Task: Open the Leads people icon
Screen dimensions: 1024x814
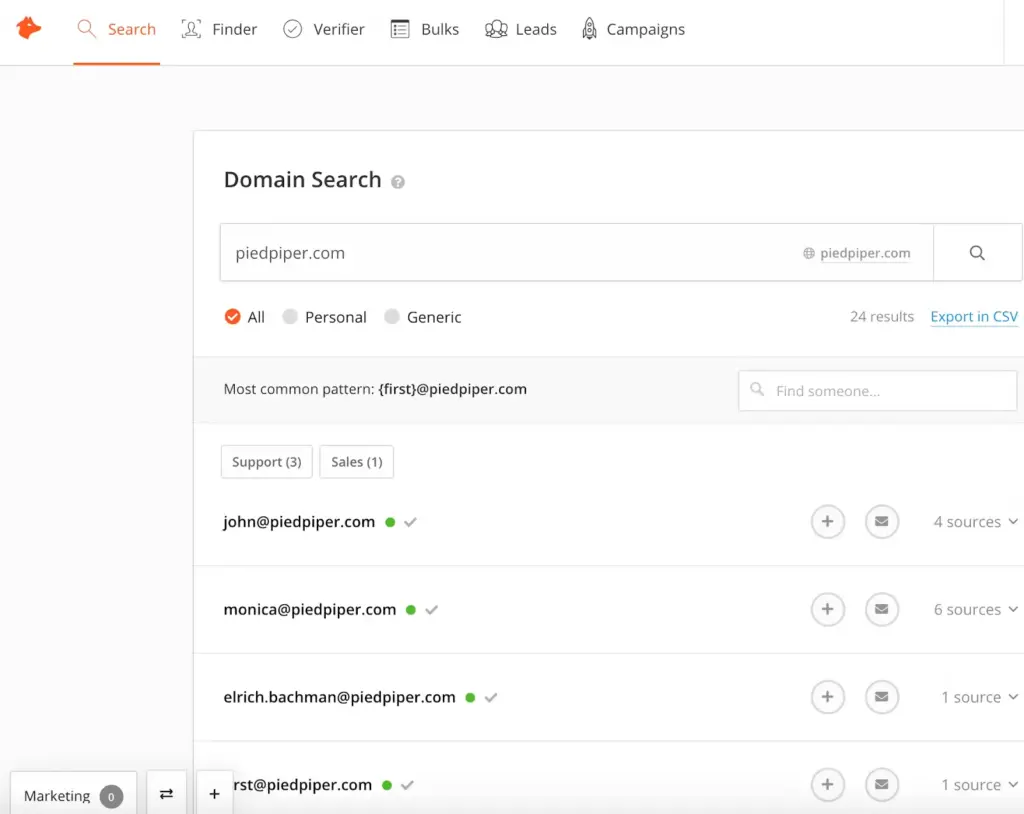Action: tap(496, 29)
